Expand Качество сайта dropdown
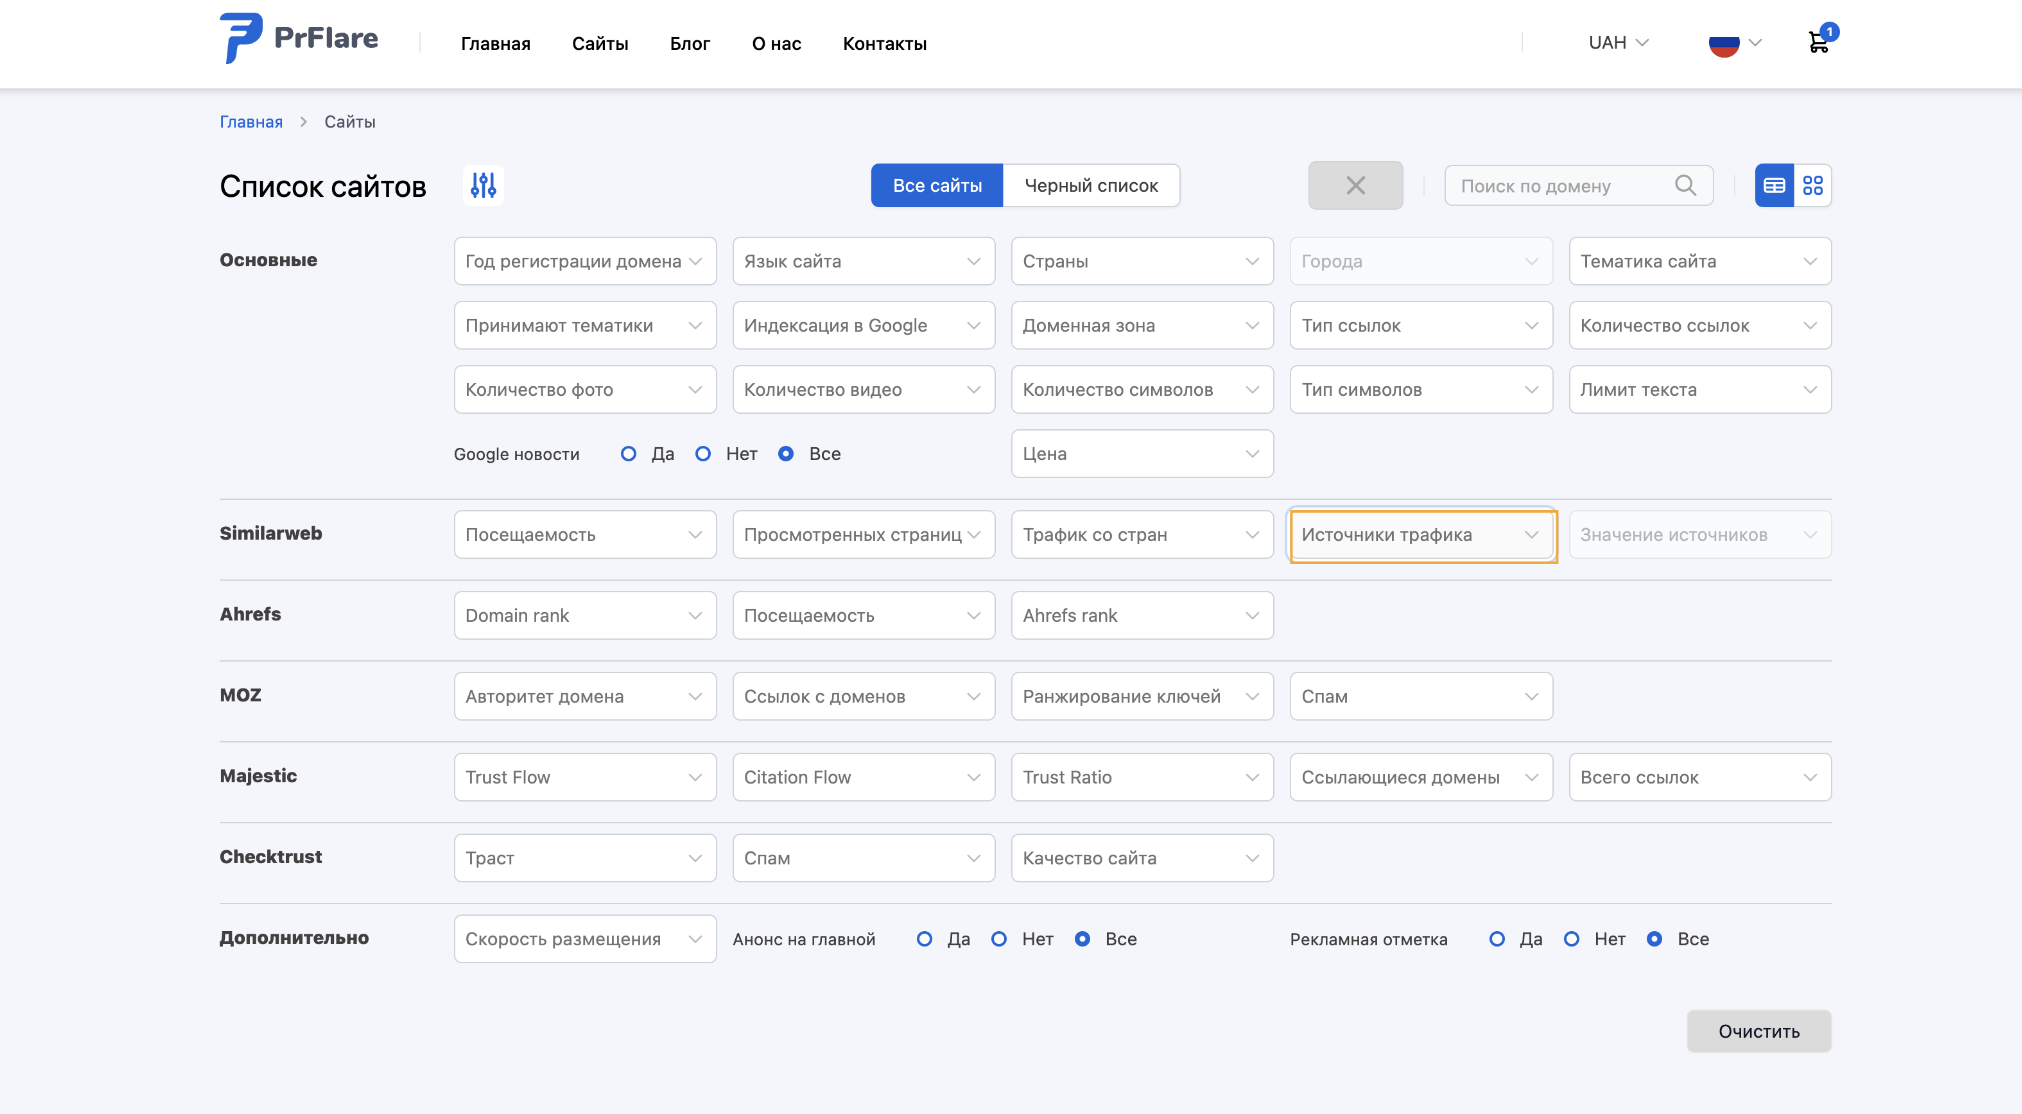This screenshot has width=2022, height=1114. tap(1142, 858)
